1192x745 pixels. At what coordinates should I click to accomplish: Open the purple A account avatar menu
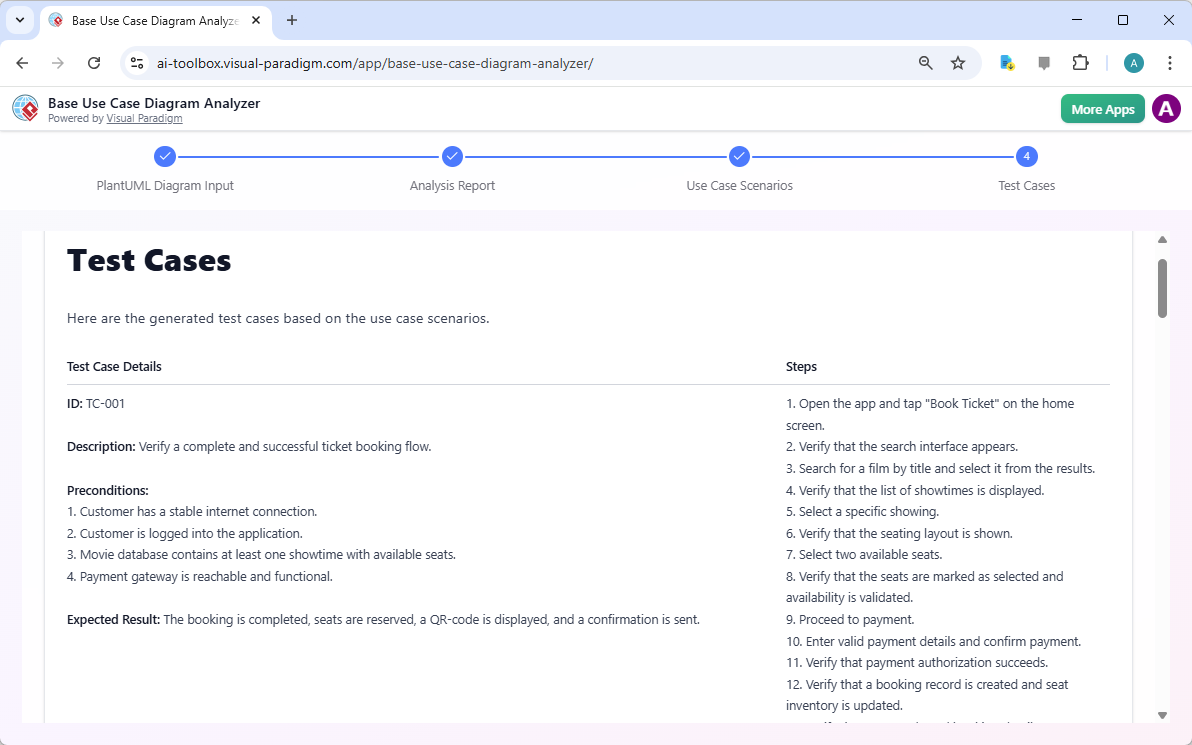[x=1166, y=108]
